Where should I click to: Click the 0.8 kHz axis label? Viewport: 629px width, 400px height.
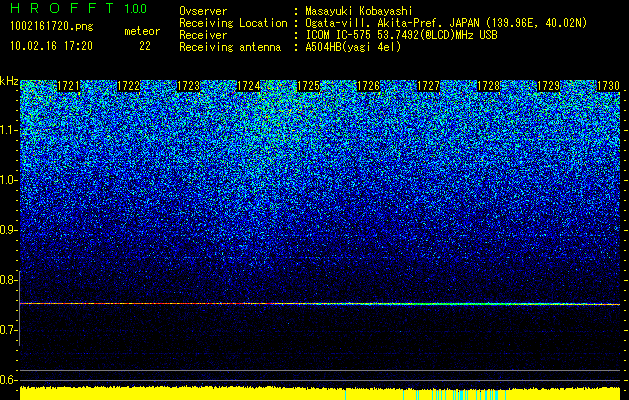(8, 280)
